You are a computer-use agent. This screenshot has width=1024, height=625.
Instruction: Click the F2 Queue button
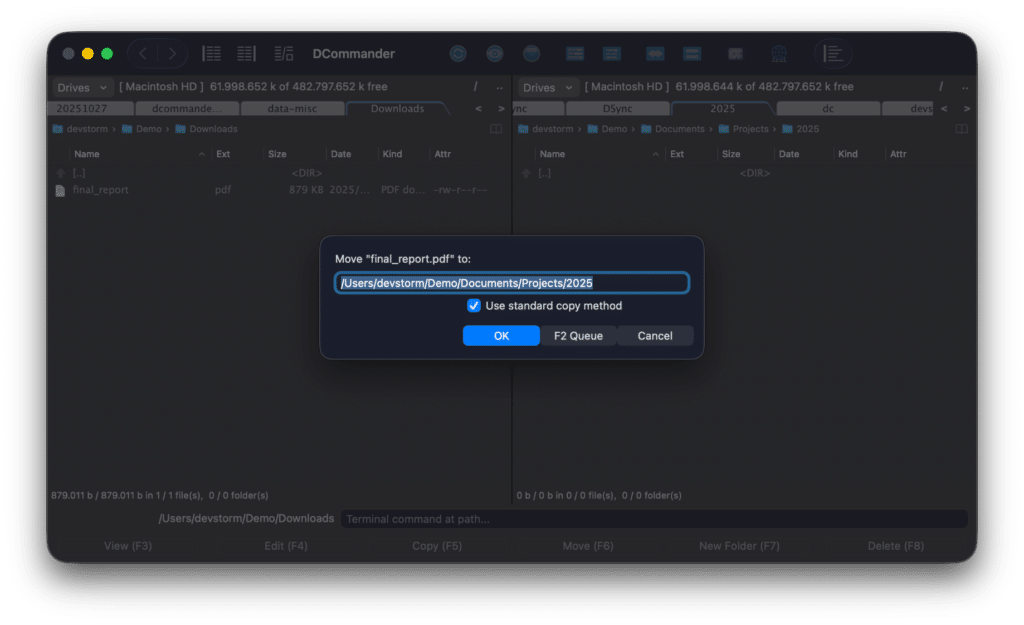578,336
